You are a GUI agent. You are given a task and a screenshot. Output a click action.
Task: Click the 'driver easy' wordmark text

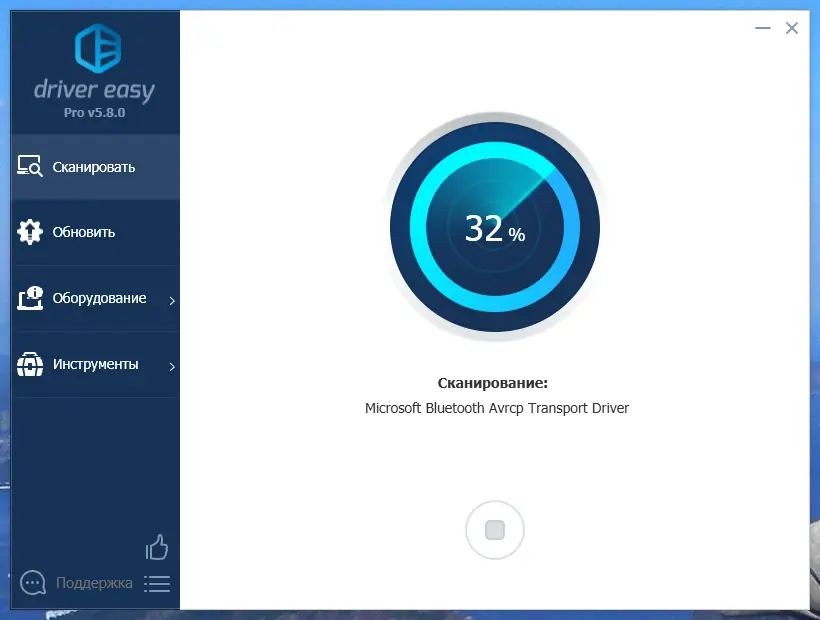tap(95, 90)
